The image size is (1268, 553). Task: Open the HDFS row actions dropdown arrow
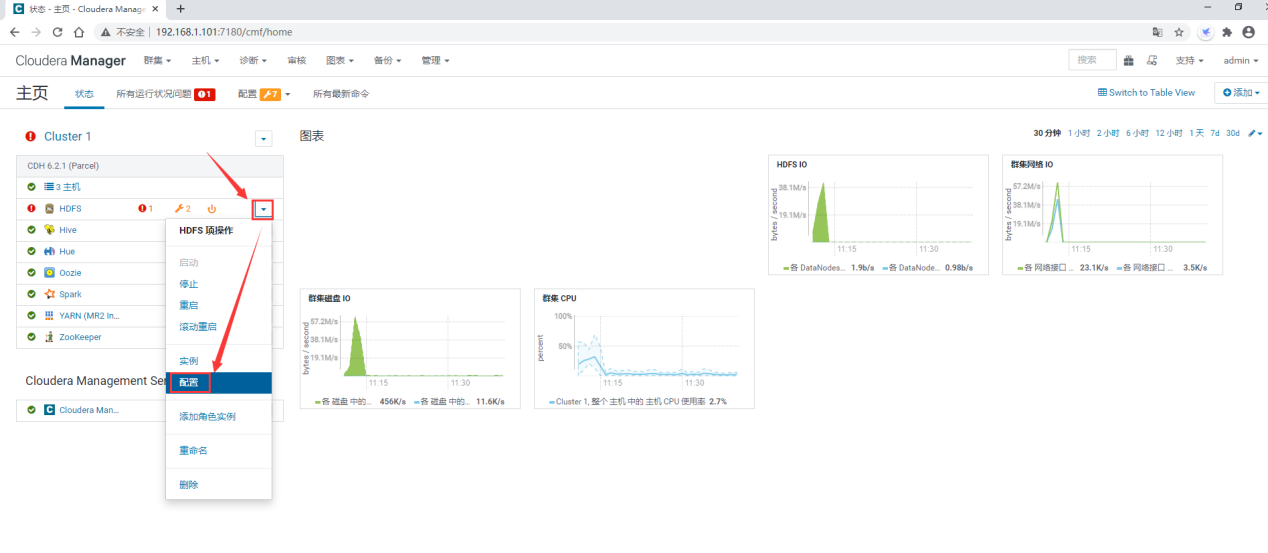(x=263, y=209)
